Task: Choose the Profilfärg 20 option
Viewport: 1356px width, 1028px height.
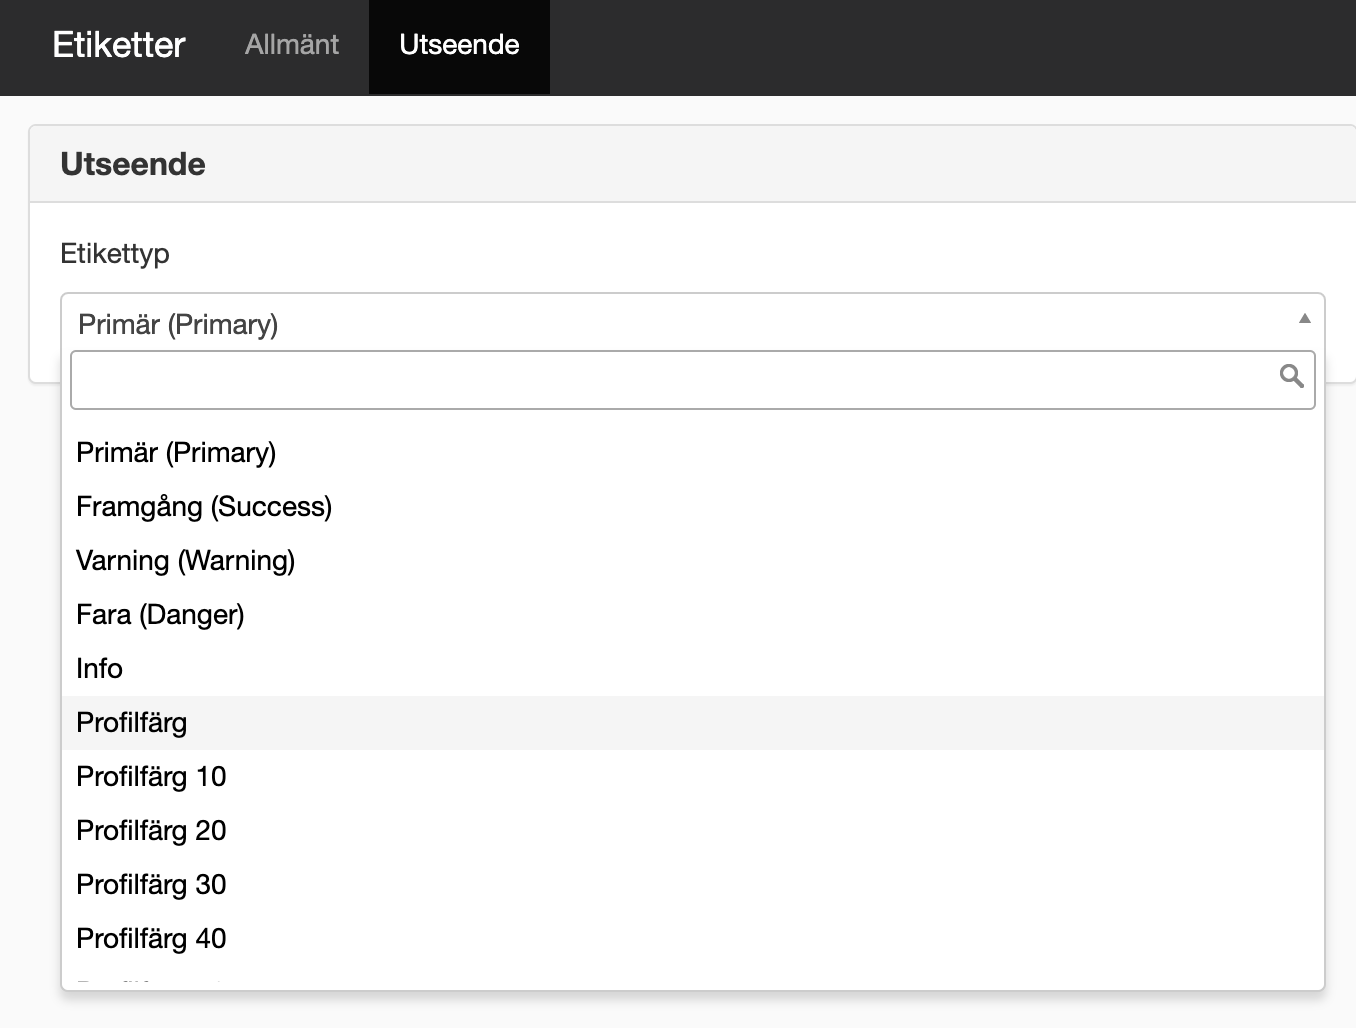Action: [692, 831]
